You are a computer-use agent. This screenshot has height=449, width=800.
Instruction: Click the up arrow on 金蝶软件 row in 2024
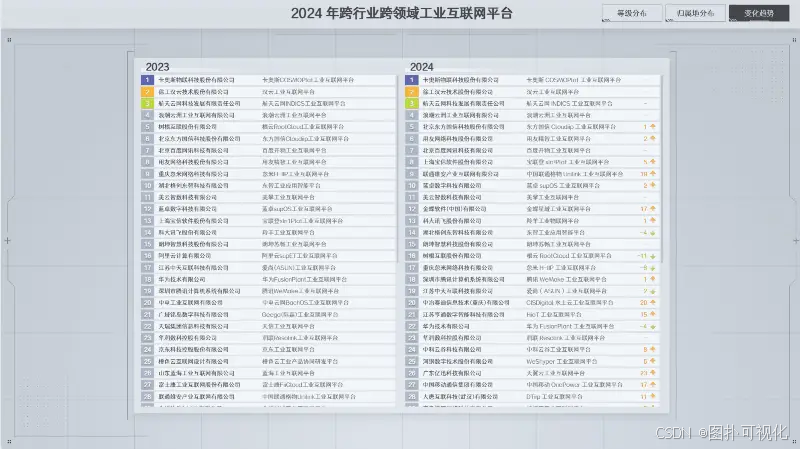[653, 209]
